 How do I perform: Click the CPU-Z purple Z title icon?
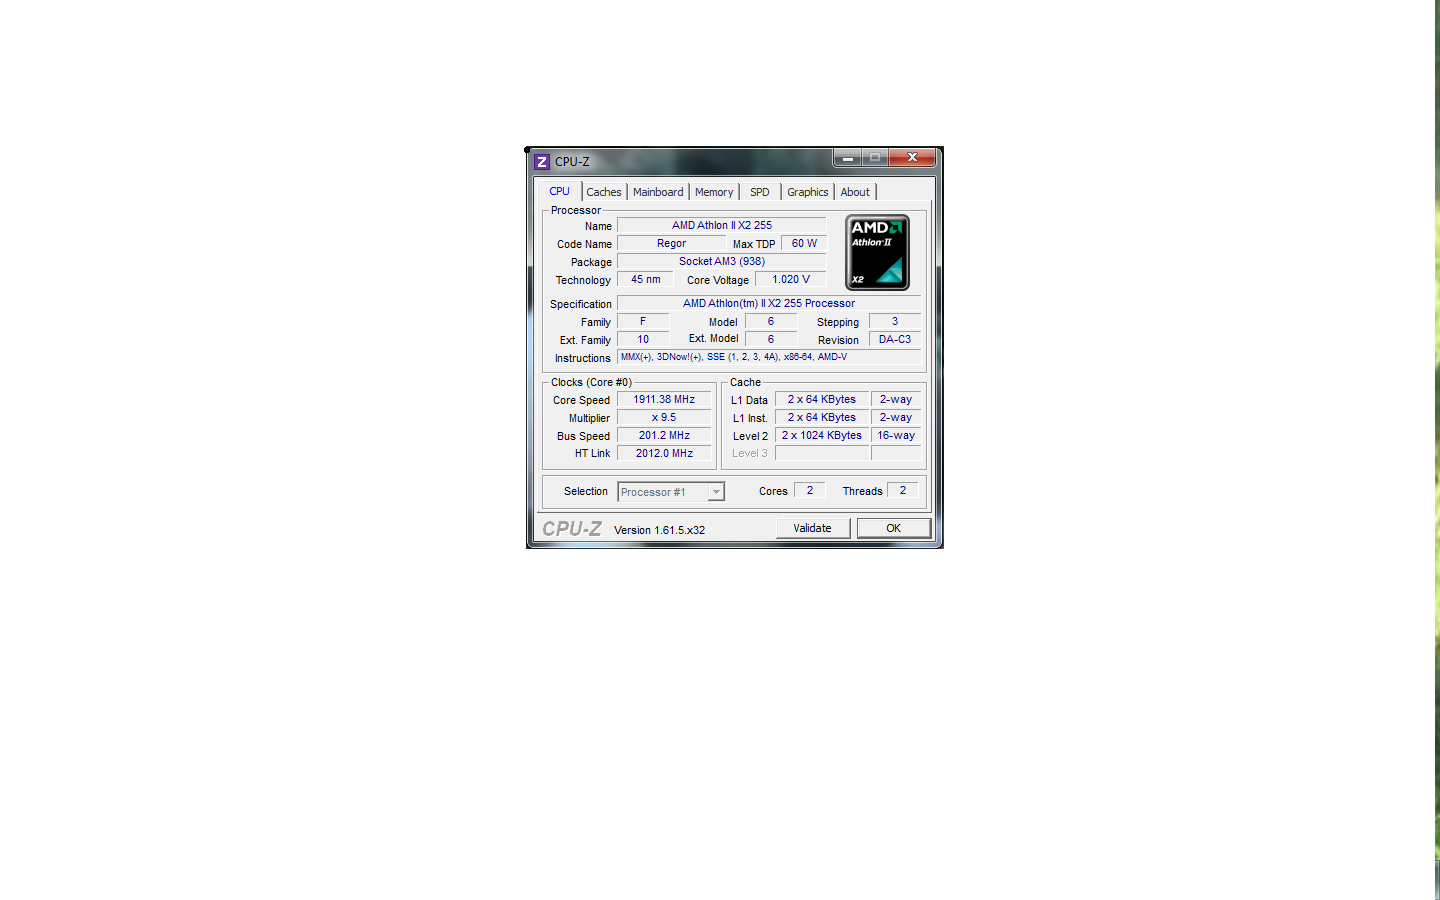point(542,161)
